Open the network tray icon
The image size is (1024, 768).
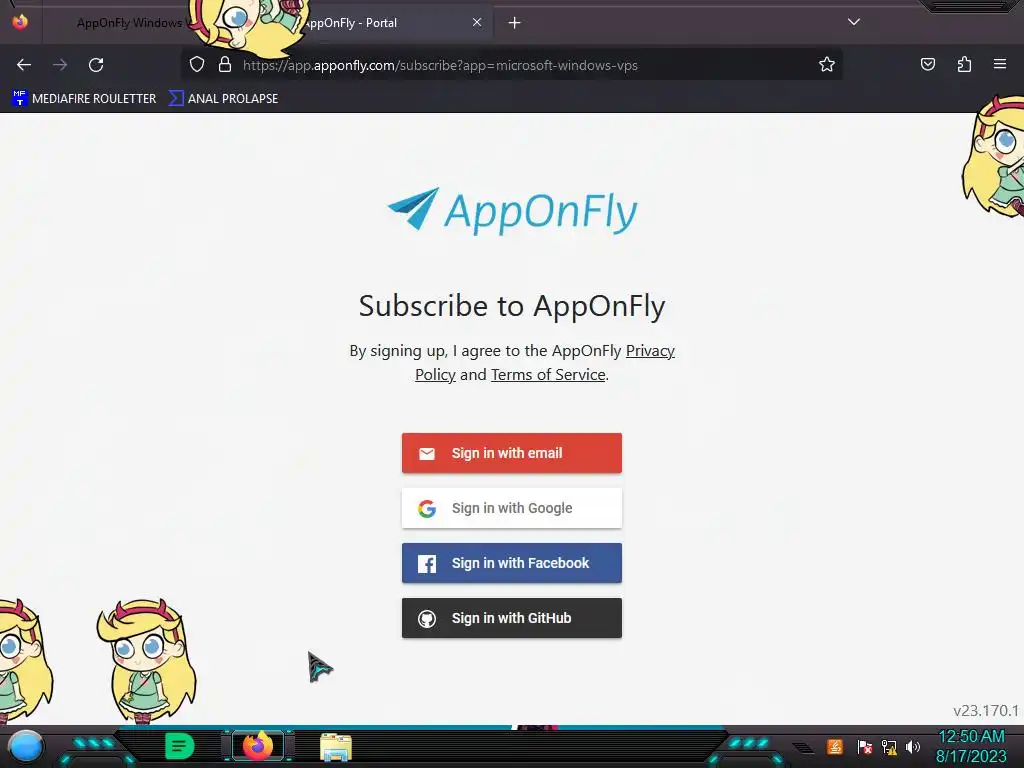click(x=889, y=747)
